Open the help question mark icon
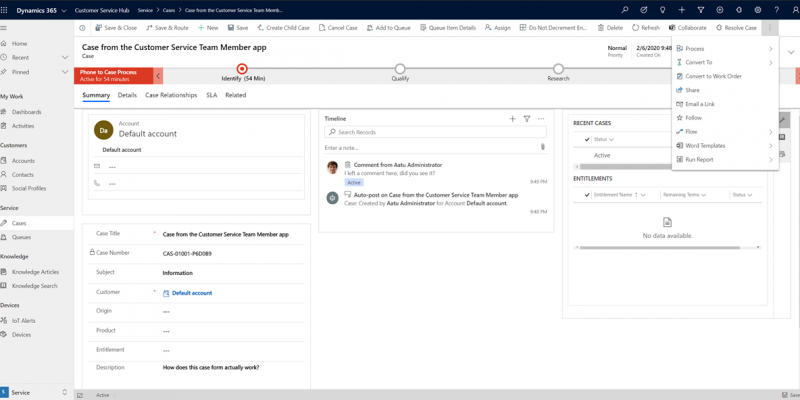The width and height of the screenshot is (800, 400). point(777,10)
